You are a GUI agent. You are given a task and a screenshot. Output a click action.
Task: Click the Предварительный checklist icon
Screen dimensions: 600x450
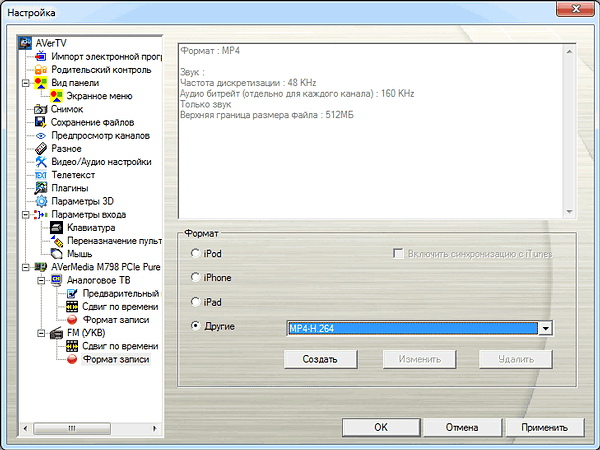point(72,293)
